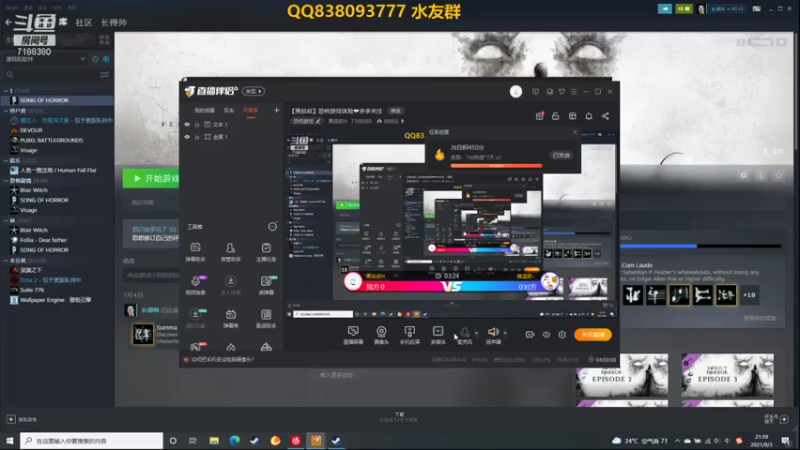Open the Steam 社区 menu
The height and width of the screenshot is (450, 800).
84,22
